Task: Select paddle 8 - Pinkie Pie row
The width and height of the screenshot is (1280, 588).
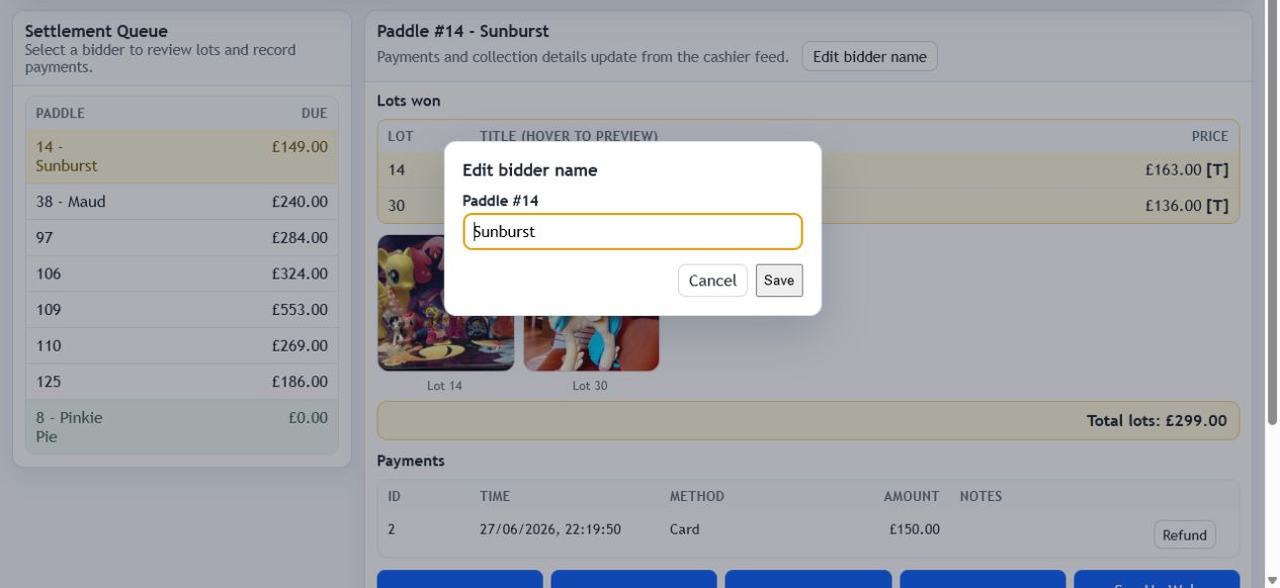Action: point(182,427)
